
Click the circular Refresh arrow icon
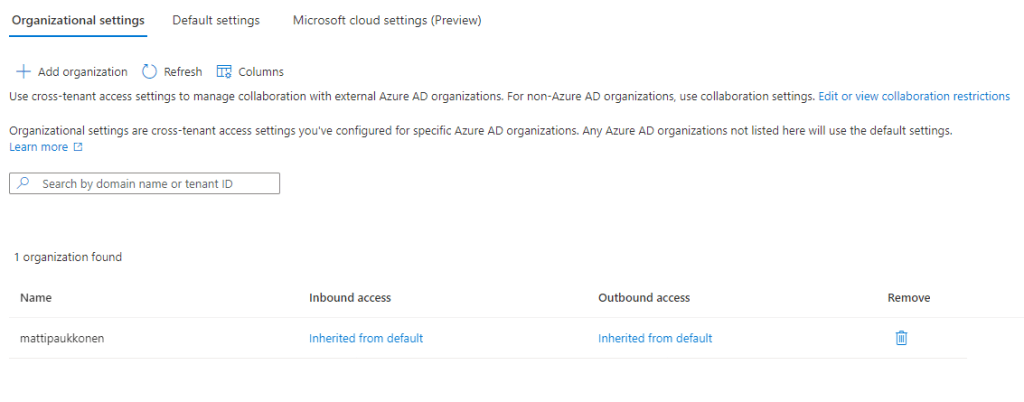150,72
